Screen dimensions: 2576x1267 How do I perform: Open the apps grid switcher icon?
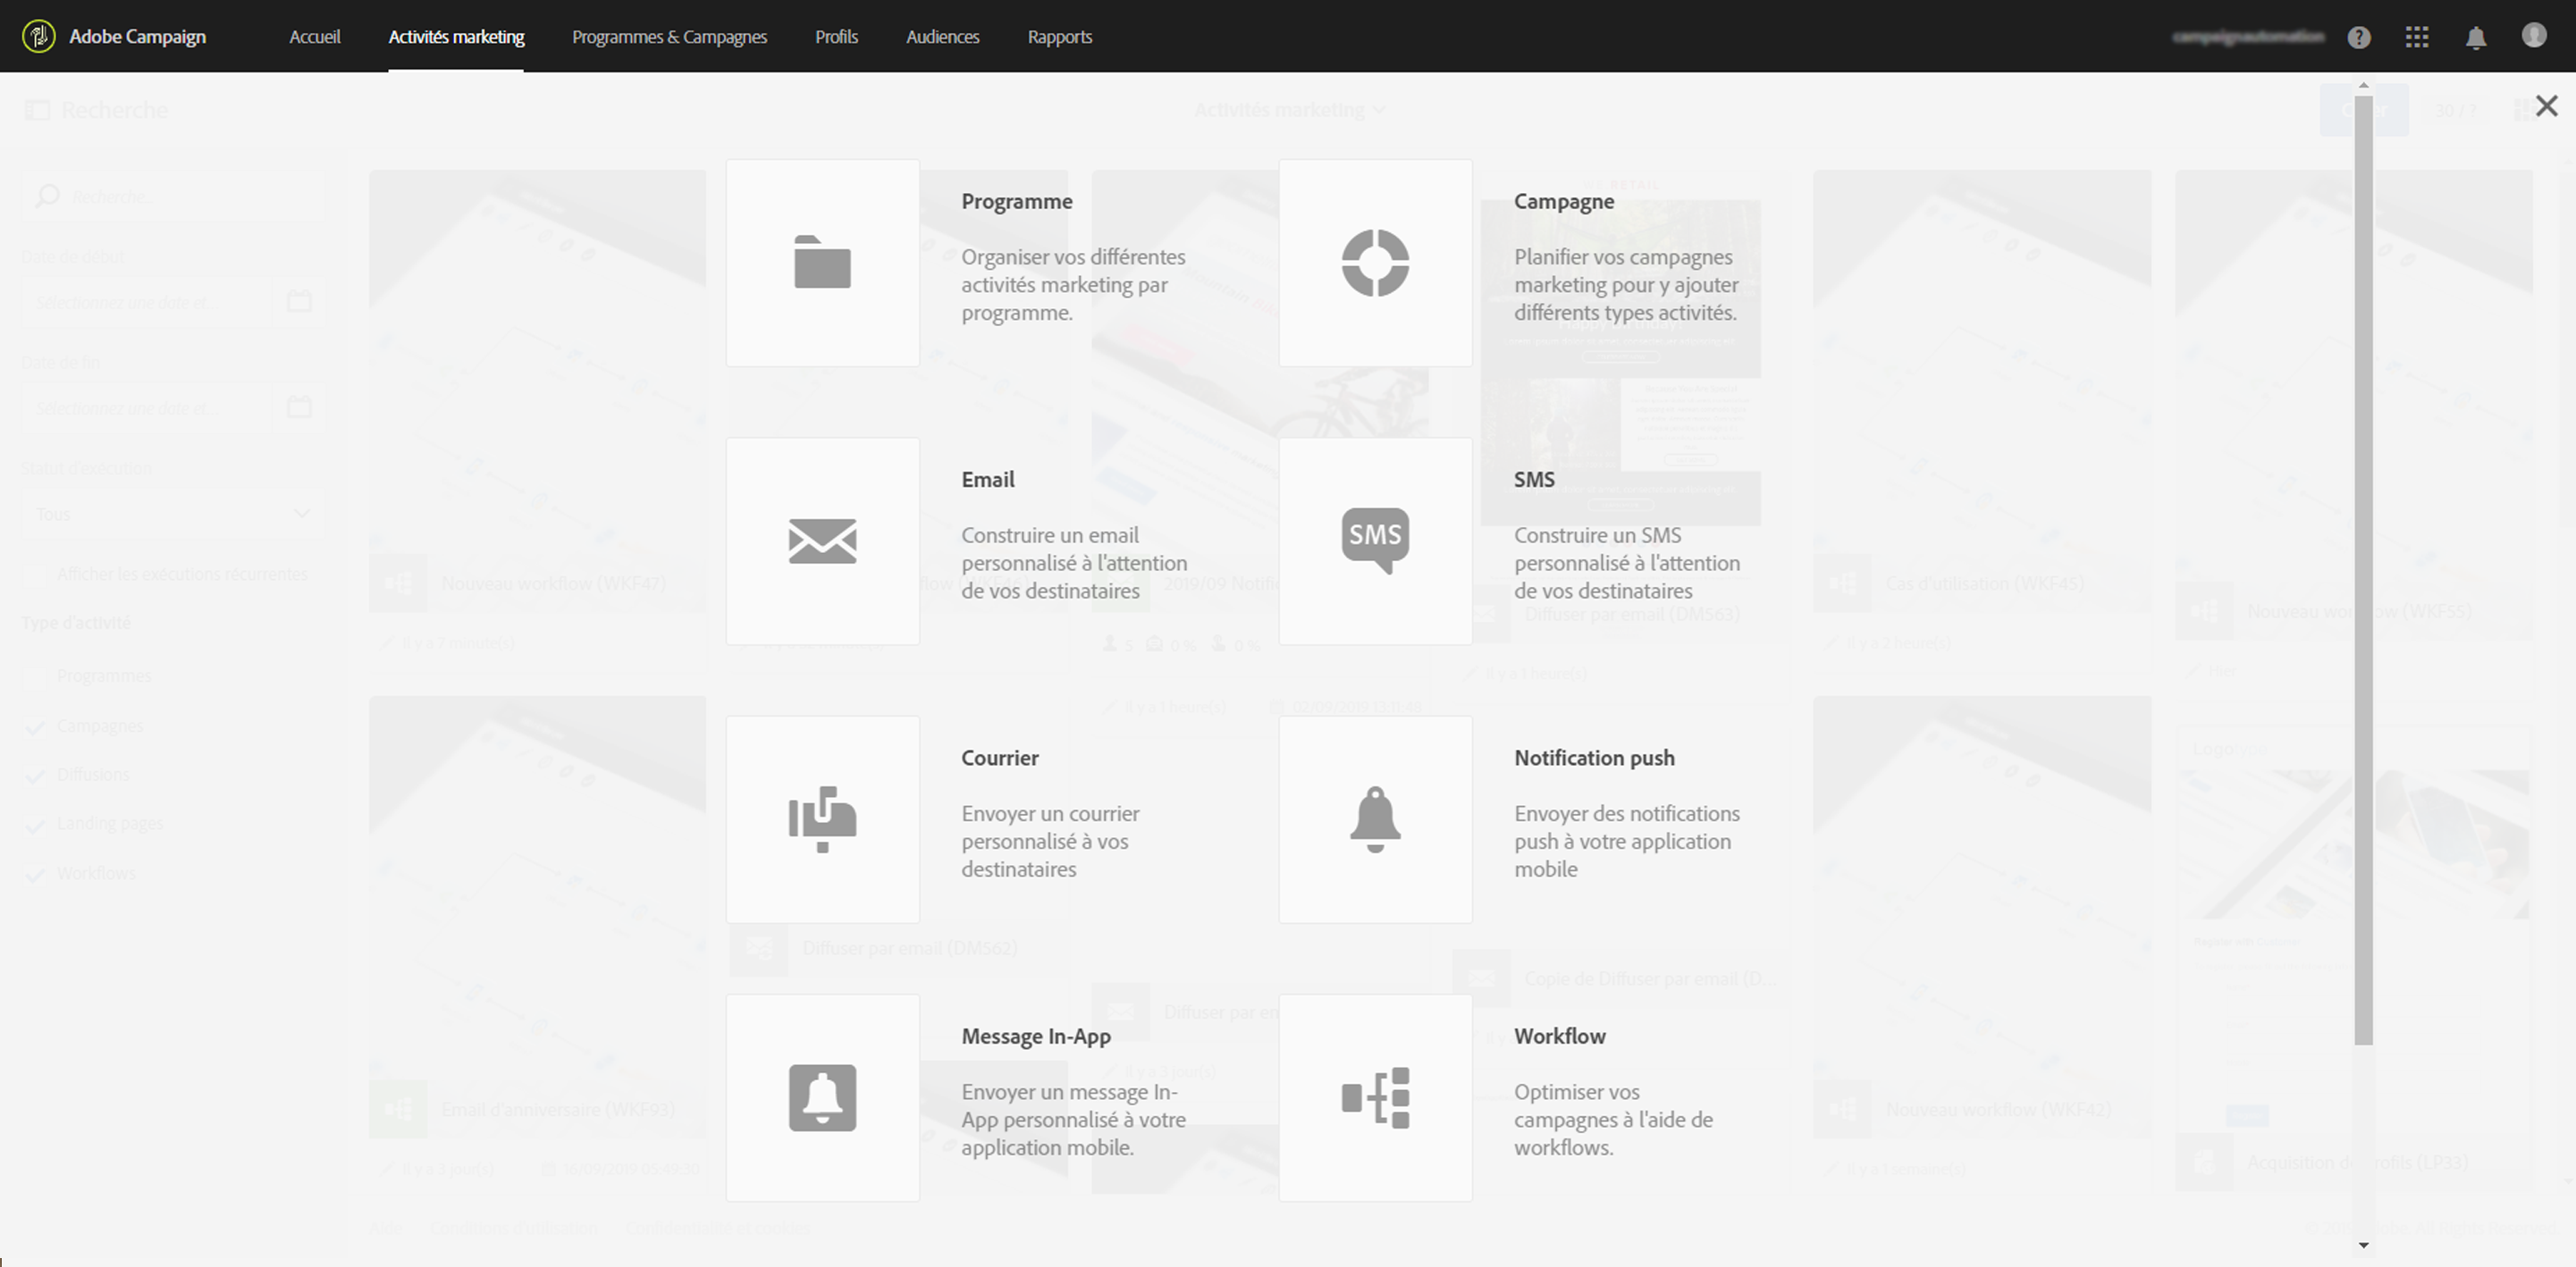(x=2417, y=37)
